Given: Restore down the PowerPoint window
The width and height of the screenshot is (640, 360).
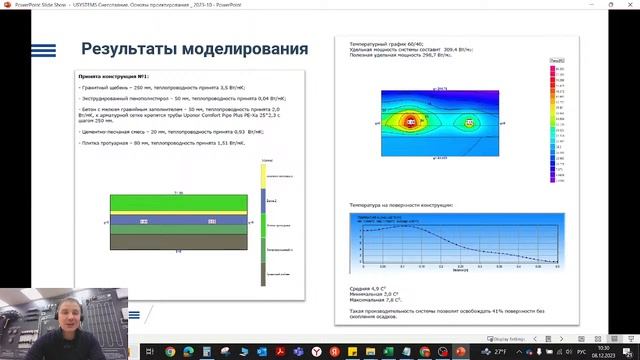Looking at the screenshot, I should tap(611, 4).
